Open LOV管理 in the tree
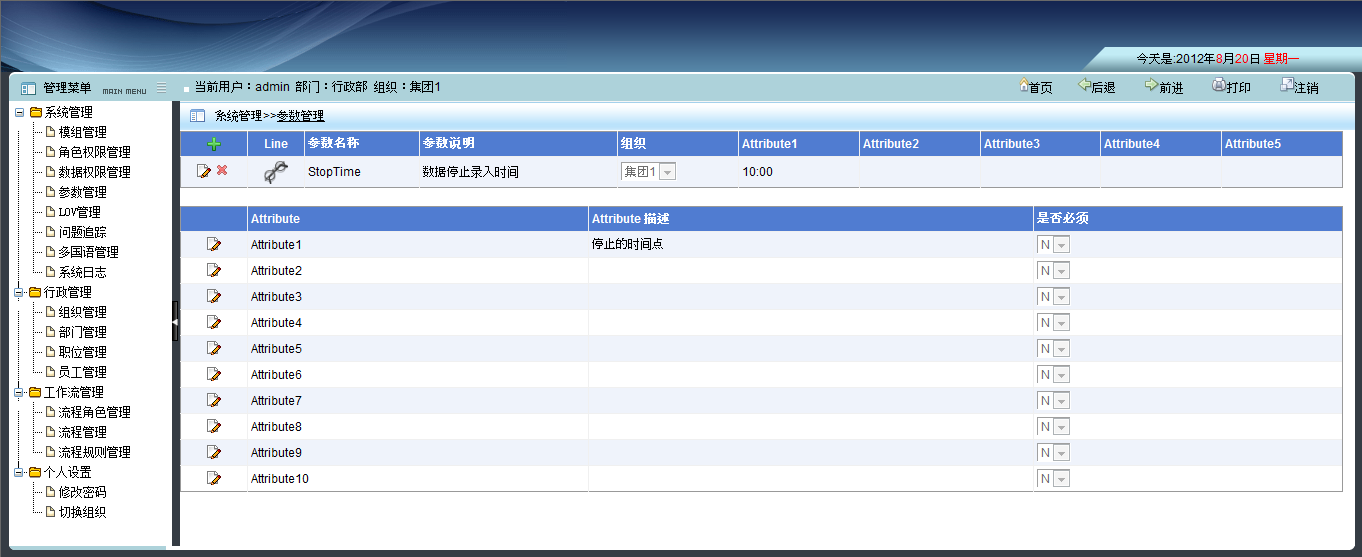Screen dimensions: 1362x557 pyautogui.click(x=79, y=212)
